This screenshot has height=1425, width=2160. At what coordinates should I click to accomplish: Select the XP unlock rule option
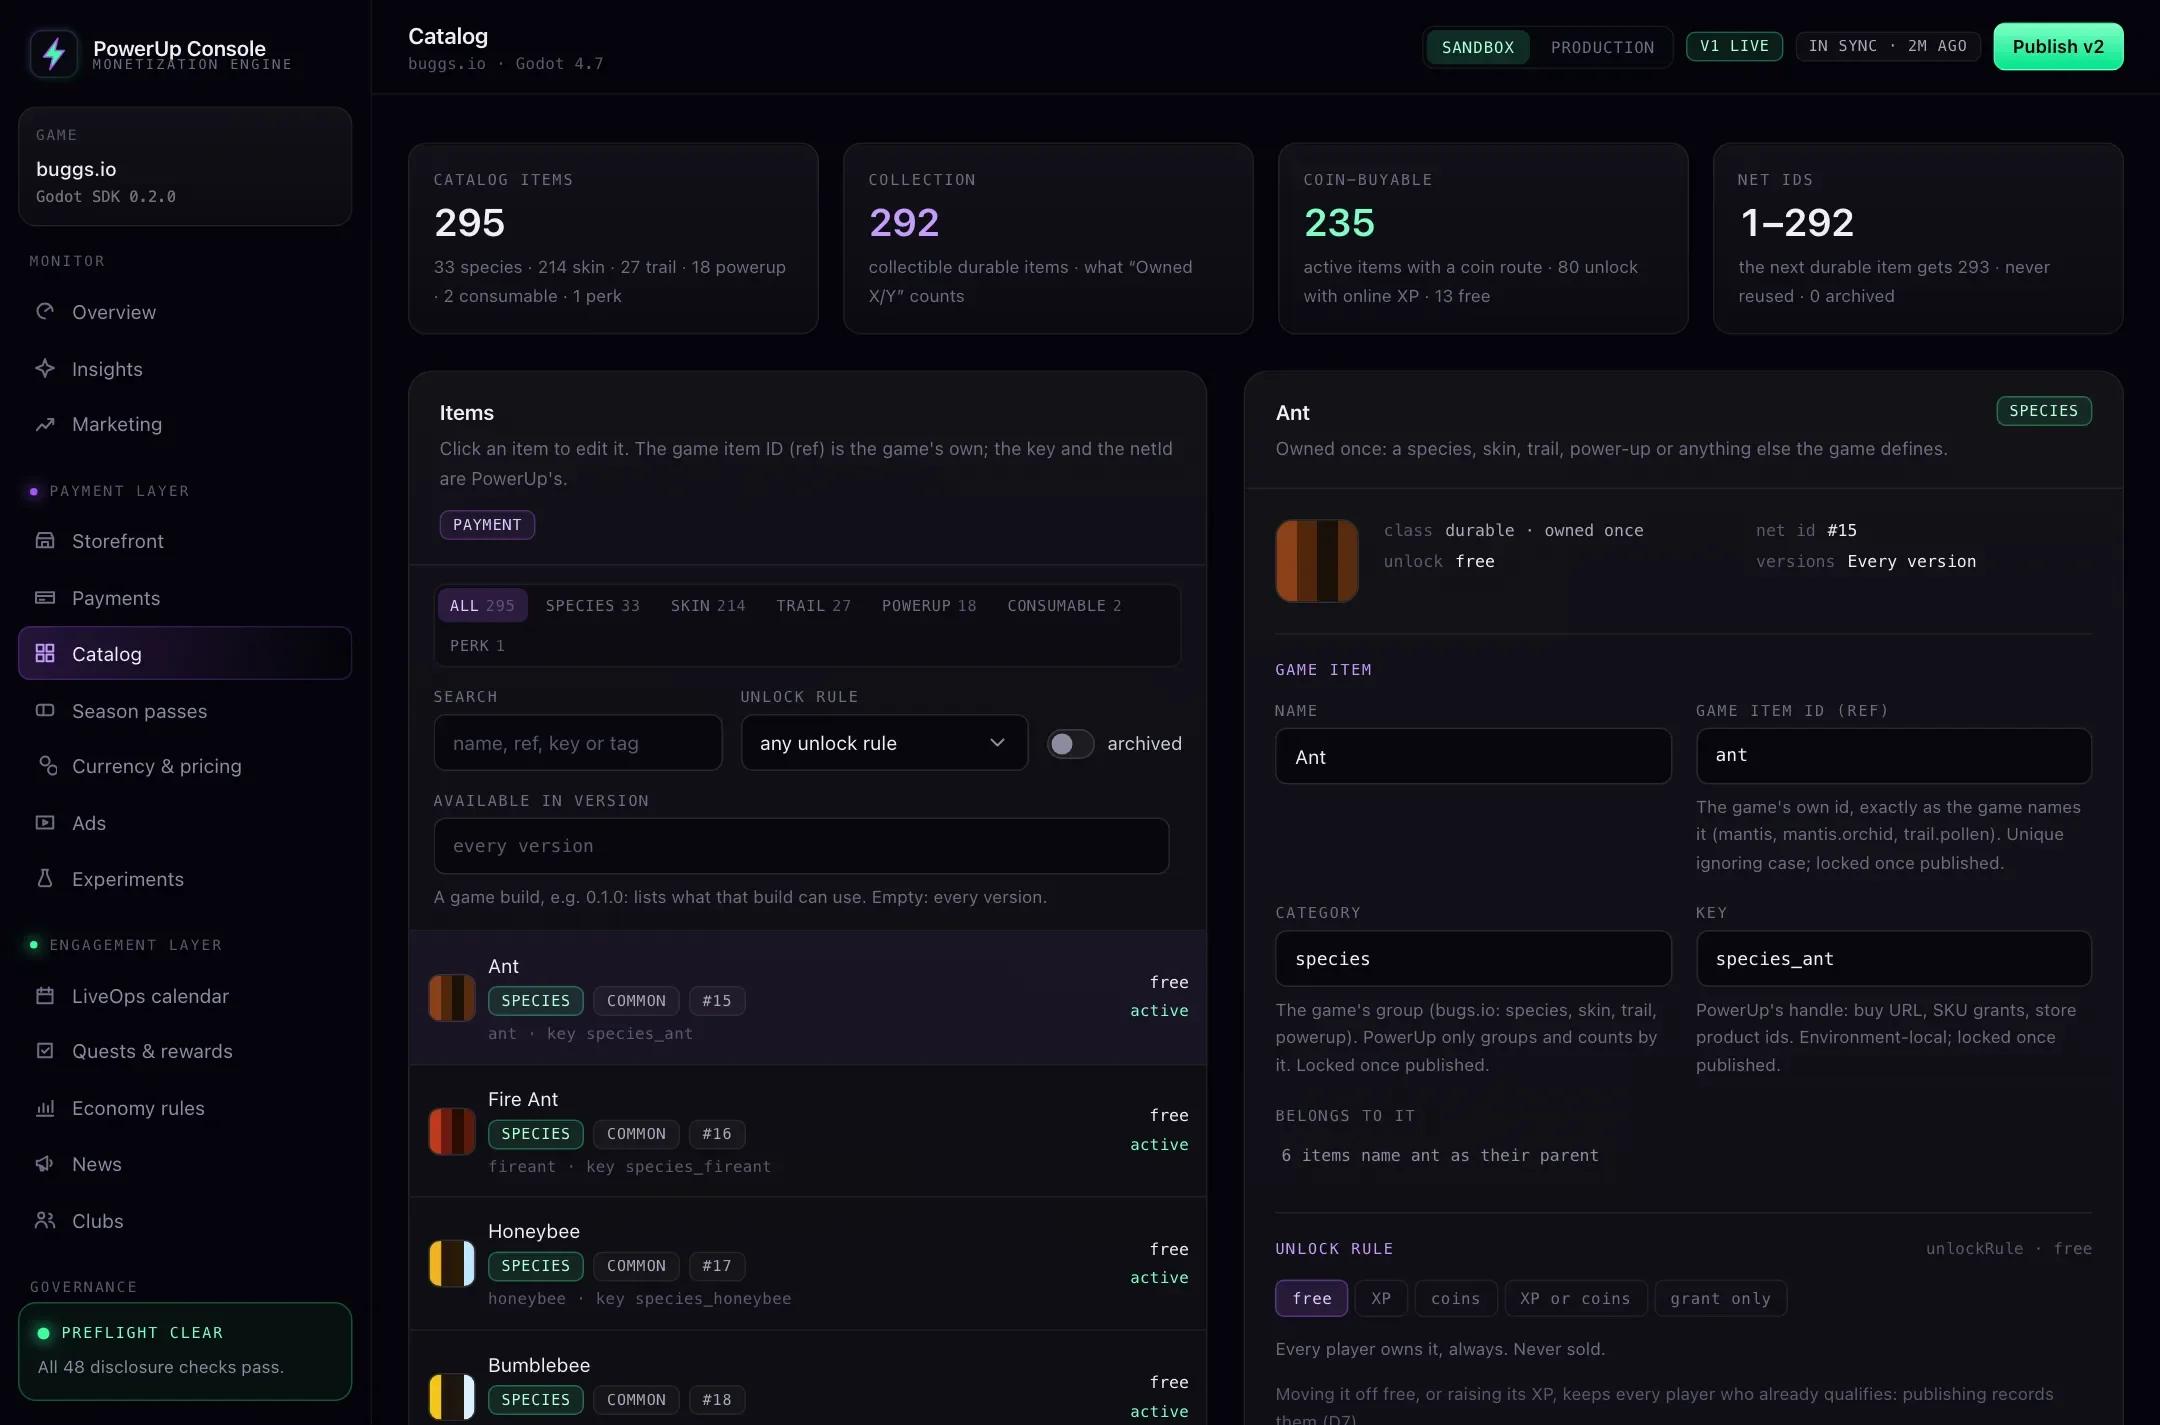pos(1381,1298)
